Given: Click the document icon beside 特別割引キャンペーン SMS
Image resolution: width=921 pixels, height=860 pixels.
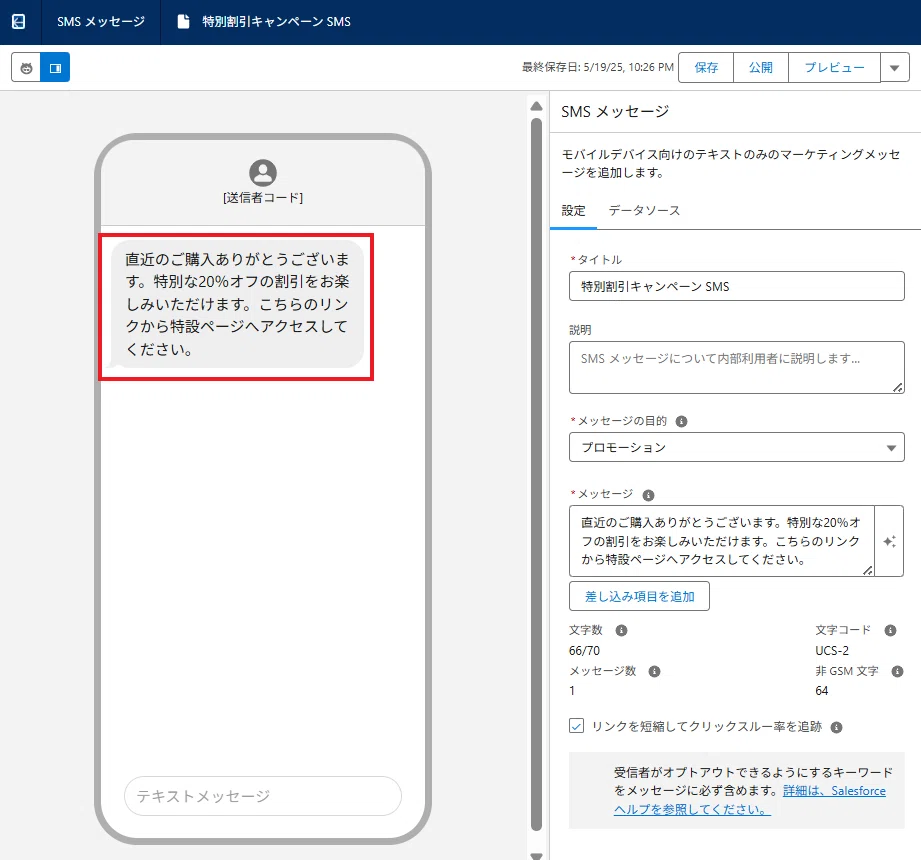Looking at the screenshot, I should [x=184, y=22].
